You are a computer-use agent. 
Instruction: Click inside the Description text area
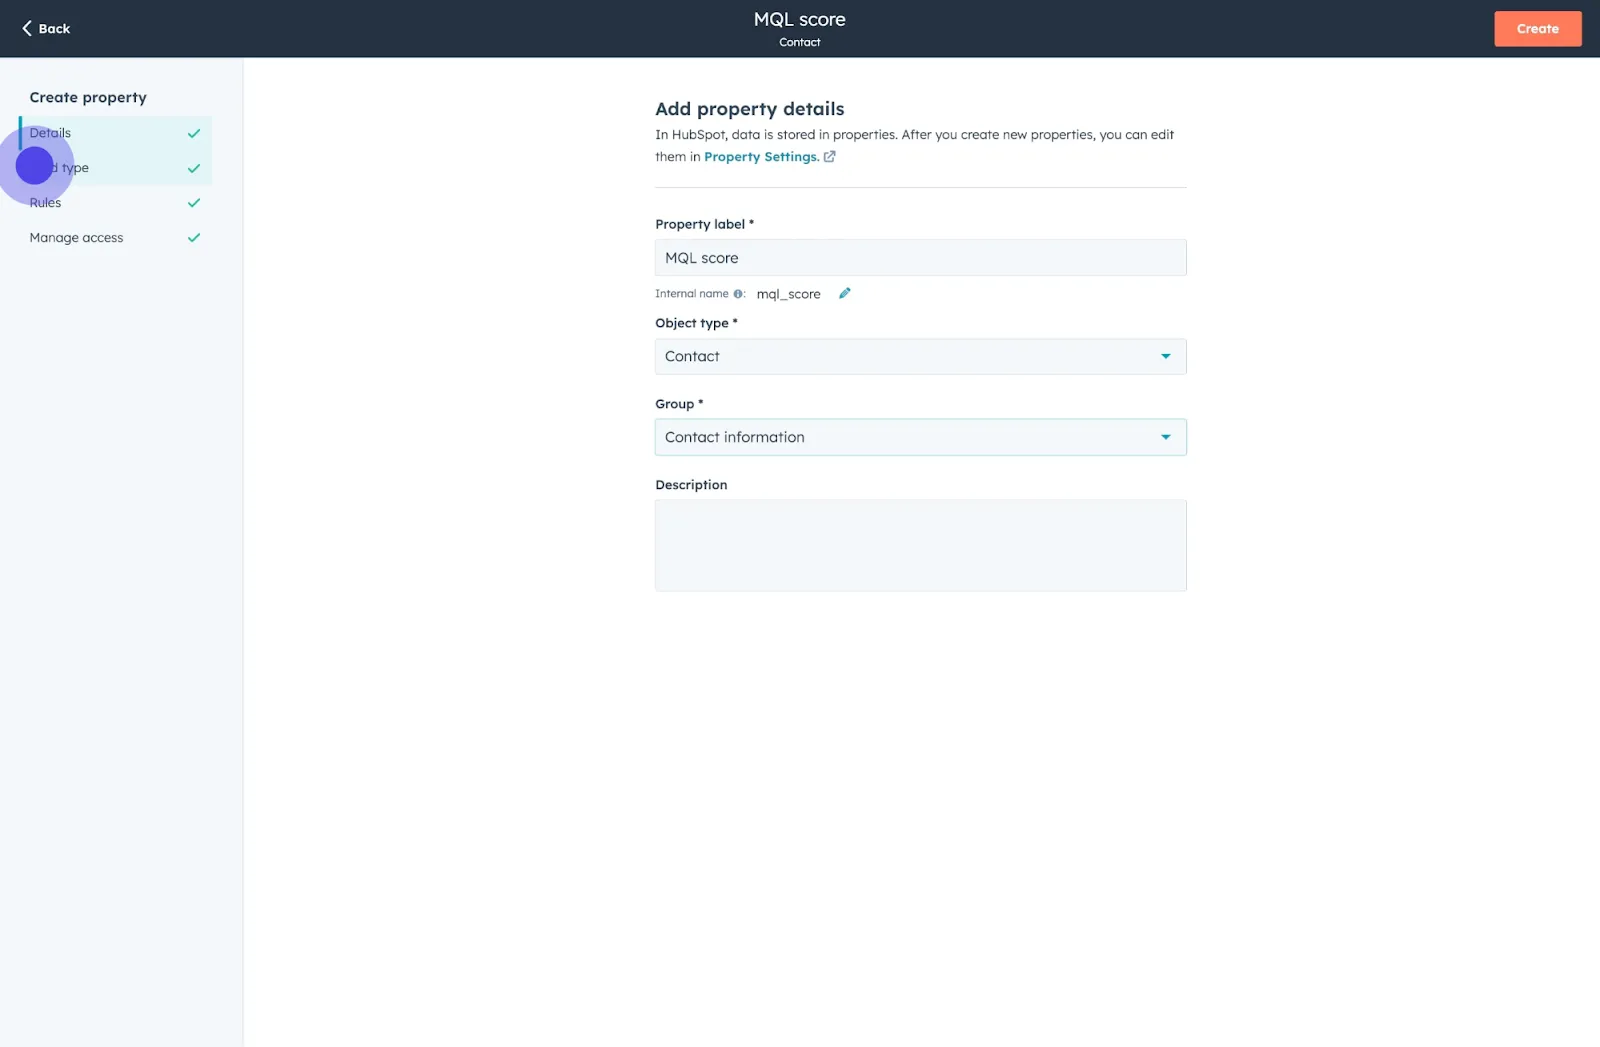pyautogui.click(x=920, y=546)
